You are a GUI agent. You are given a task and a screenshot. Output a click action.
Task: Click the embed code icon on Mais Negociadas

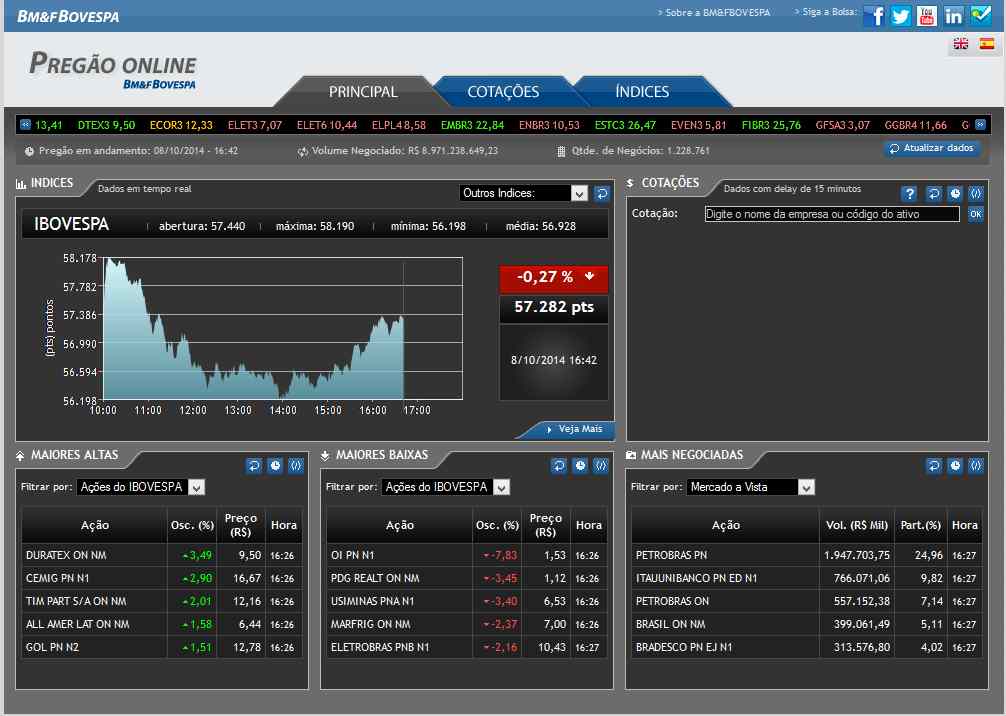974,464
